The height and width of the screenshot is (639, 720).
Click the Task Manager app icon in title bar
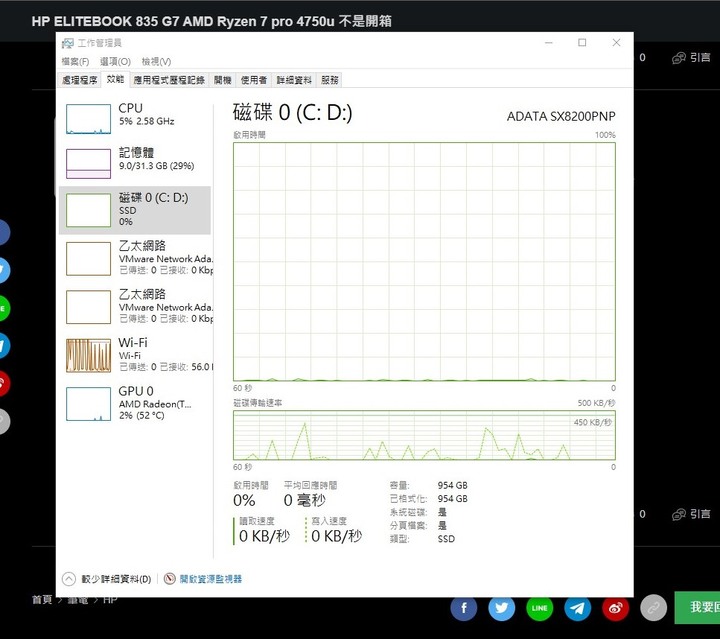coord(68,43)
